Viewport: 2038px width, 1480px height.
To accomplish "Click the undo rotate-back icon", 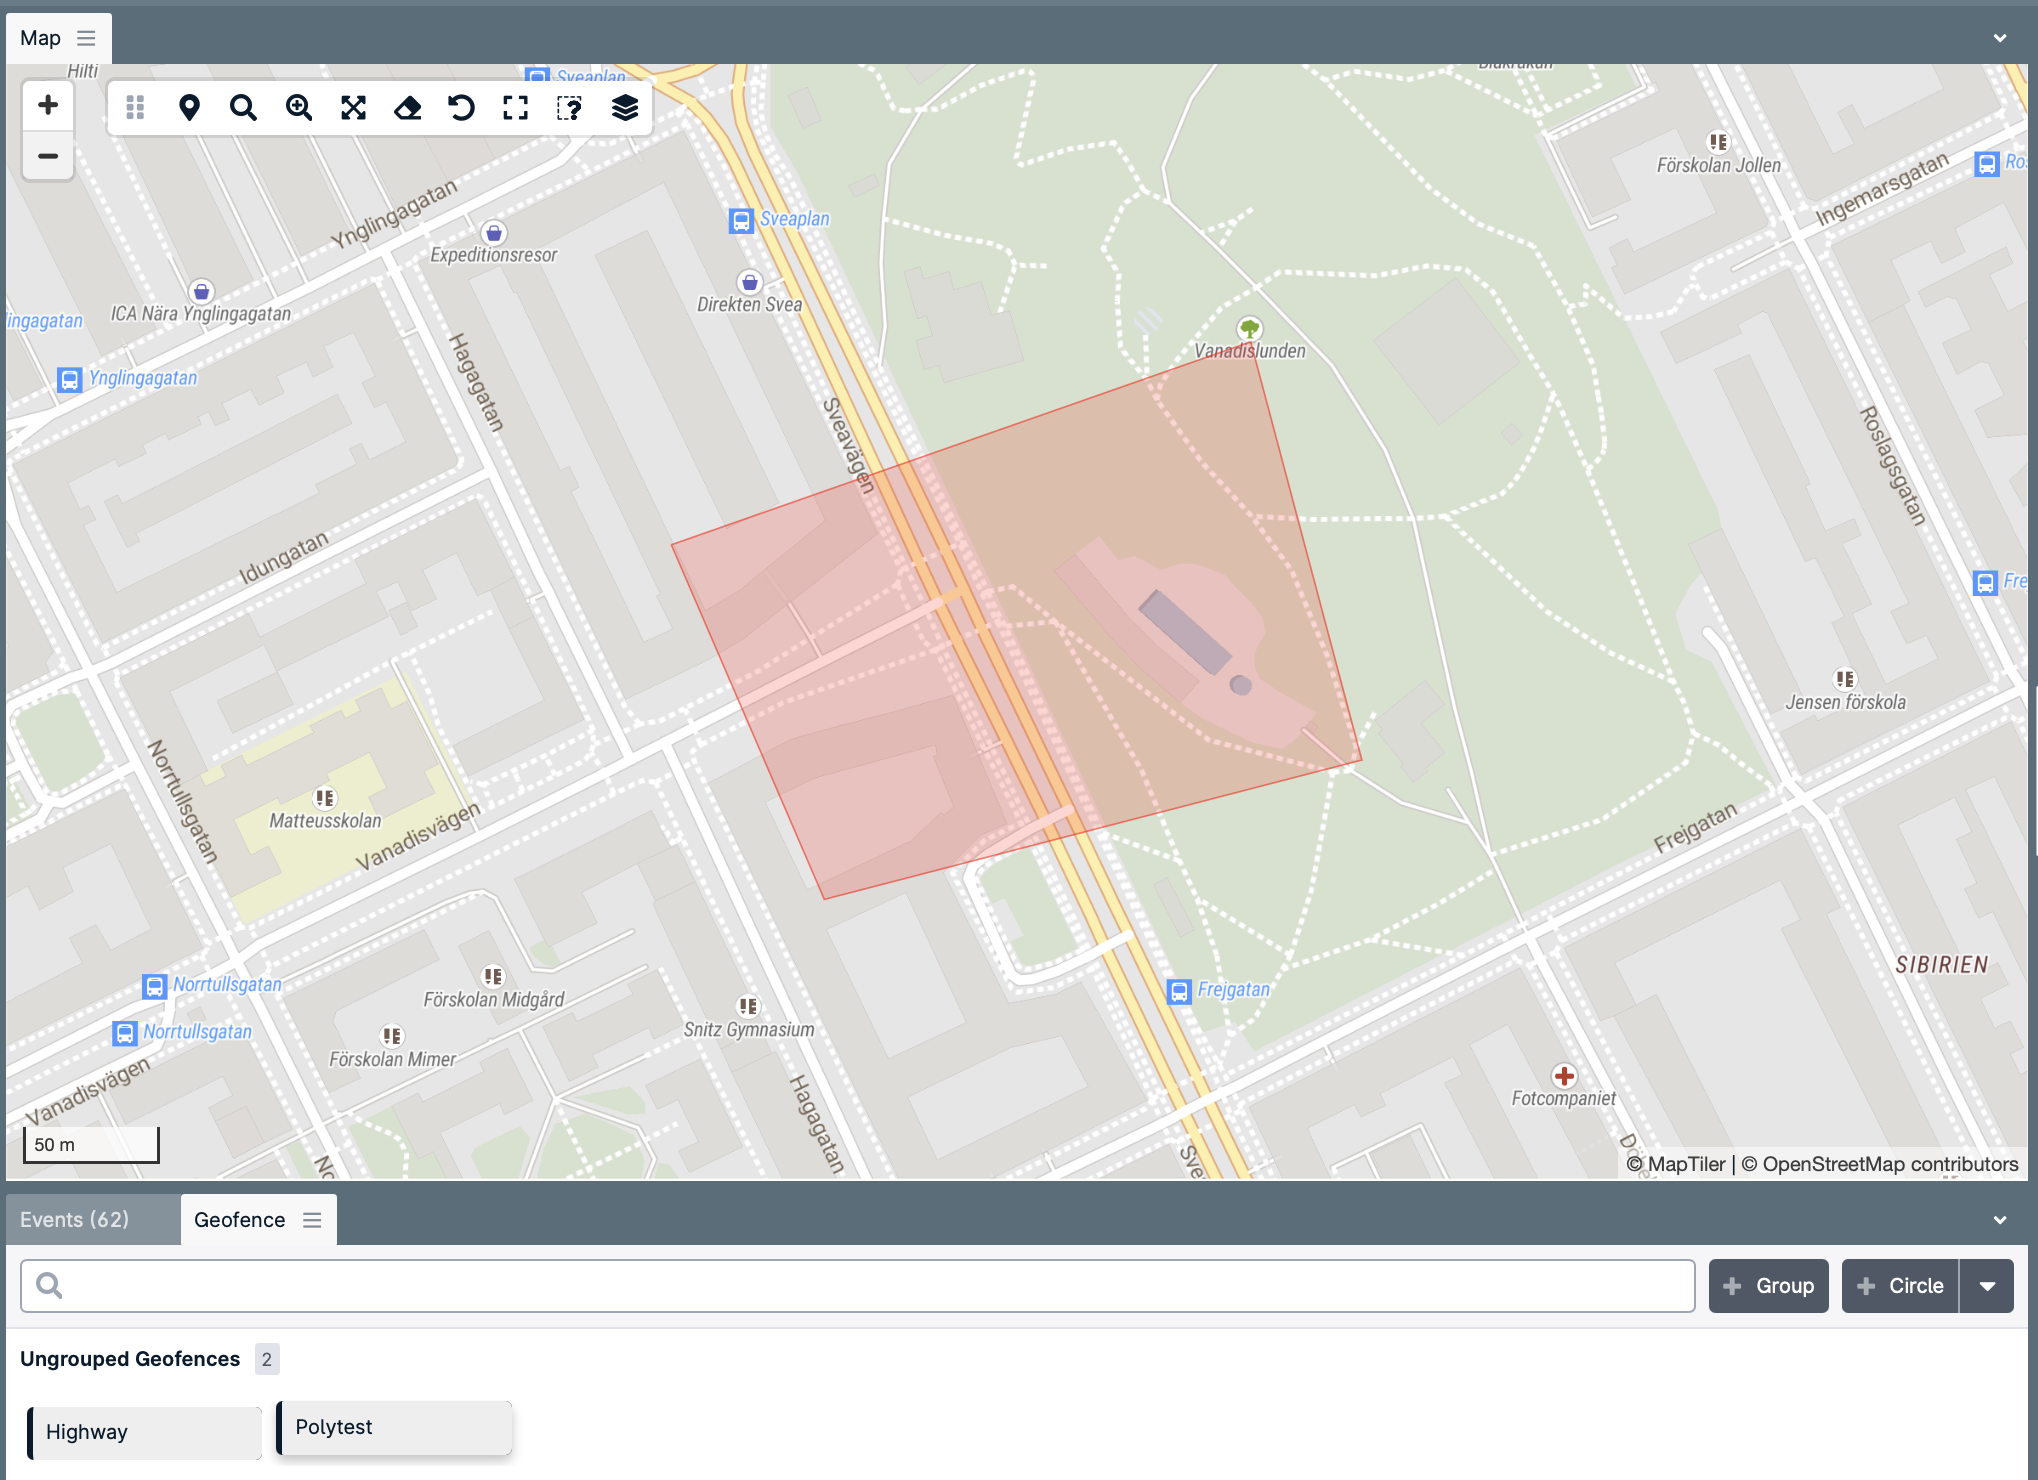I will click(x=461, y=107).
